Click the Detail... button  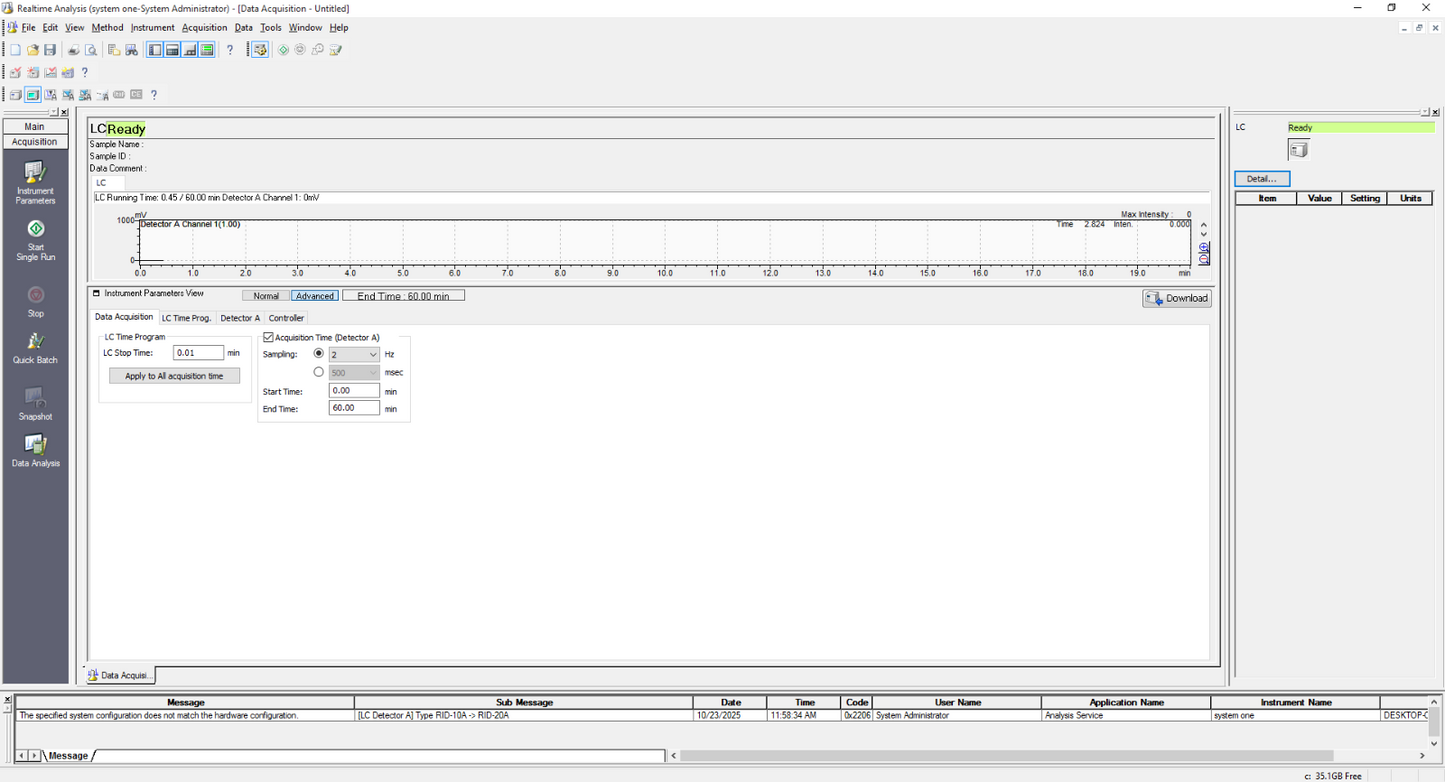pyautogui.click(x=1262, y=179)
